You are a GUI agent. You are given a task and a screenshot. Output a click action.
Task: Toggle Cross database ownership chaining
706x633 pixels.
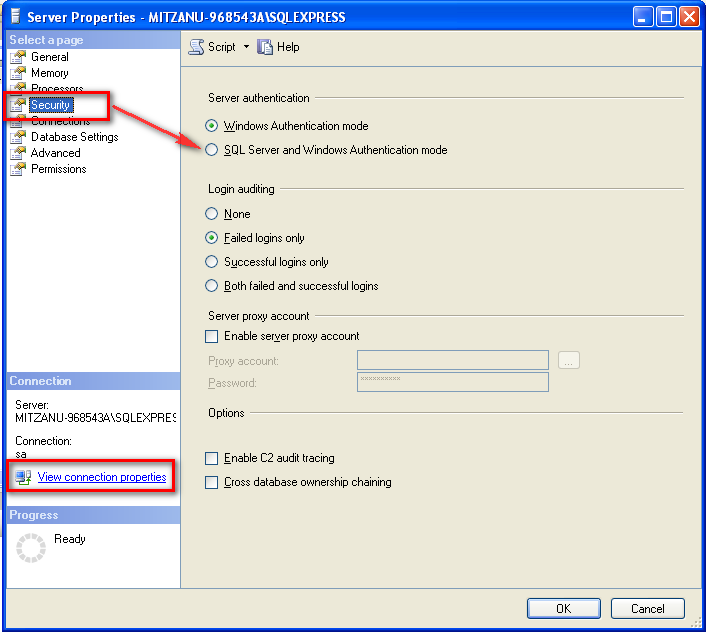212,482
